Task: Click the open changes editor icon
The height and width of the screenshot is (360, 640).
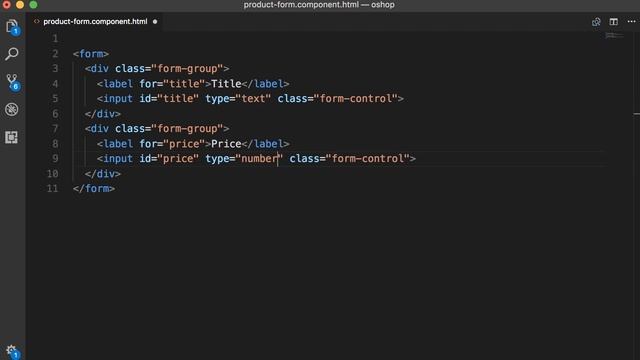Action: pyautogui.click(x=596, y=22)
